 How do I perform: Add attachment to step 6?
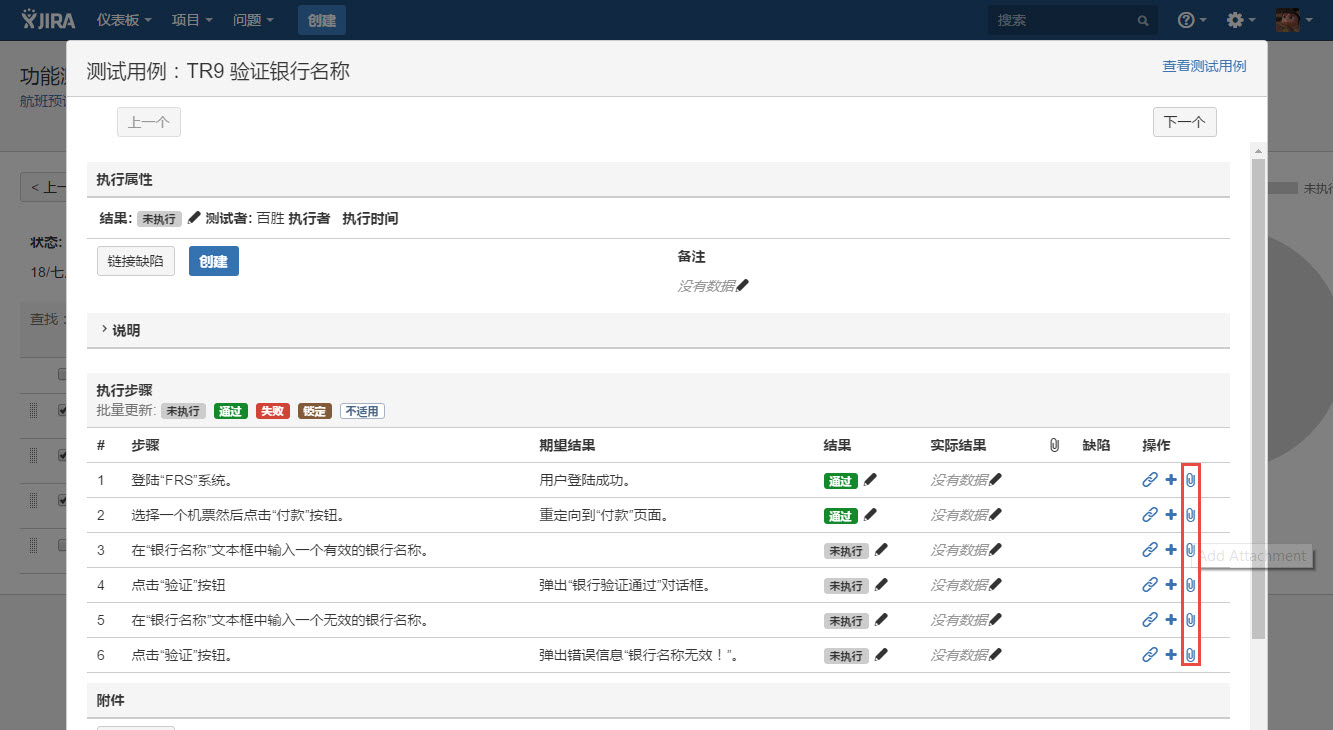click(1190, 655)
